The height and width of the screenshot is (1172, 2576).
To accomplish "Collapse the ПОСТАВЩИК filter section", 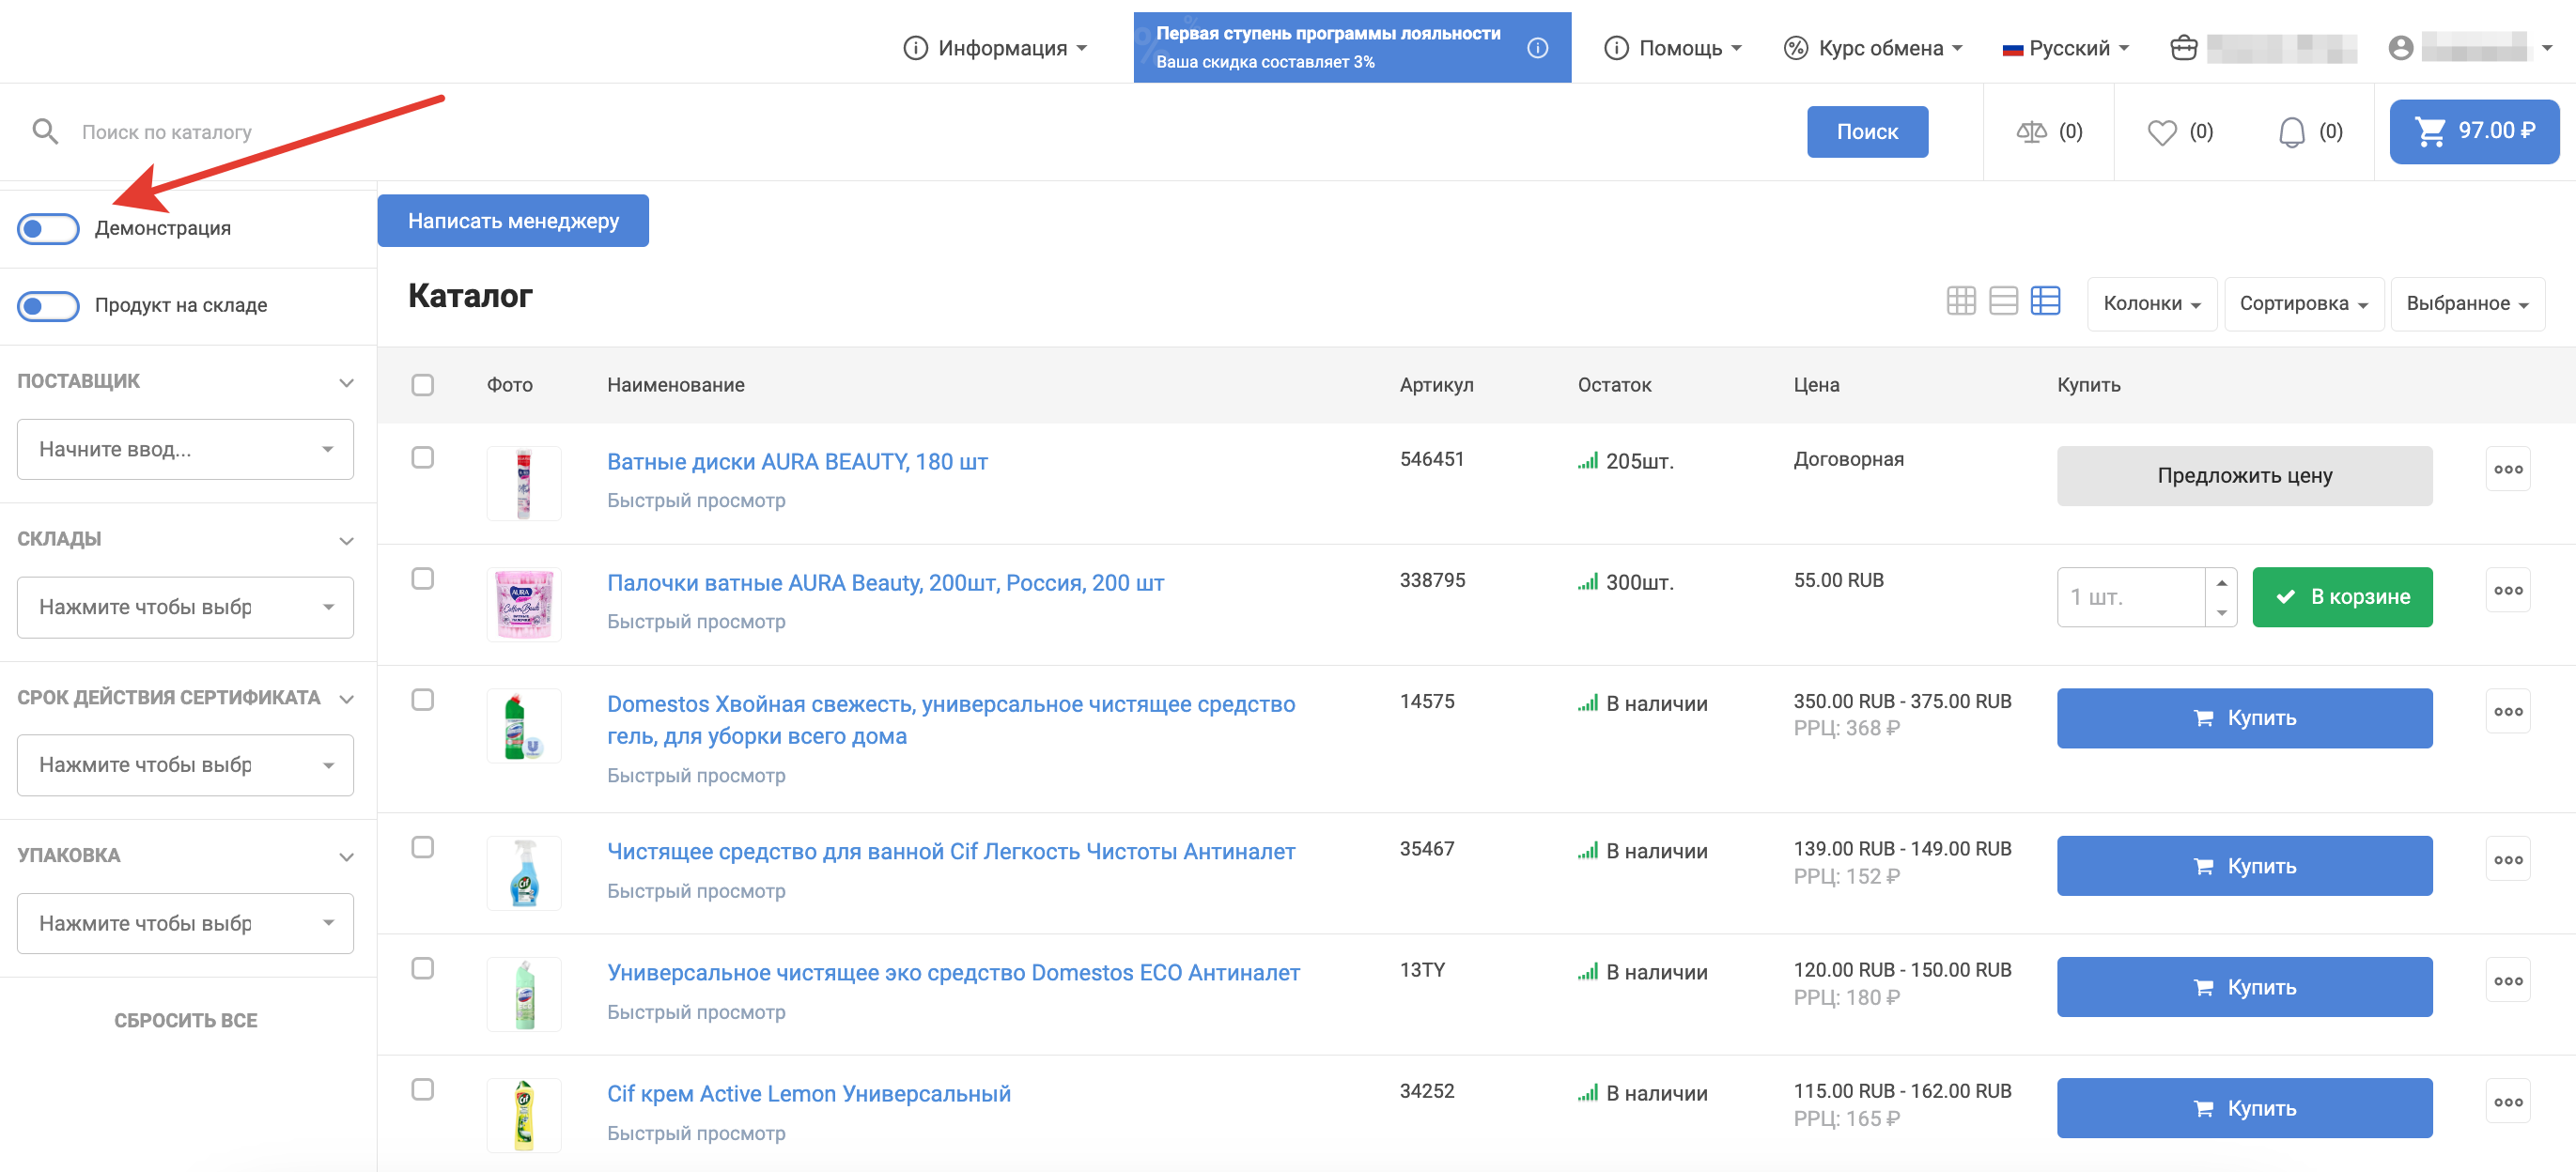I will click(x=346, y=383).
